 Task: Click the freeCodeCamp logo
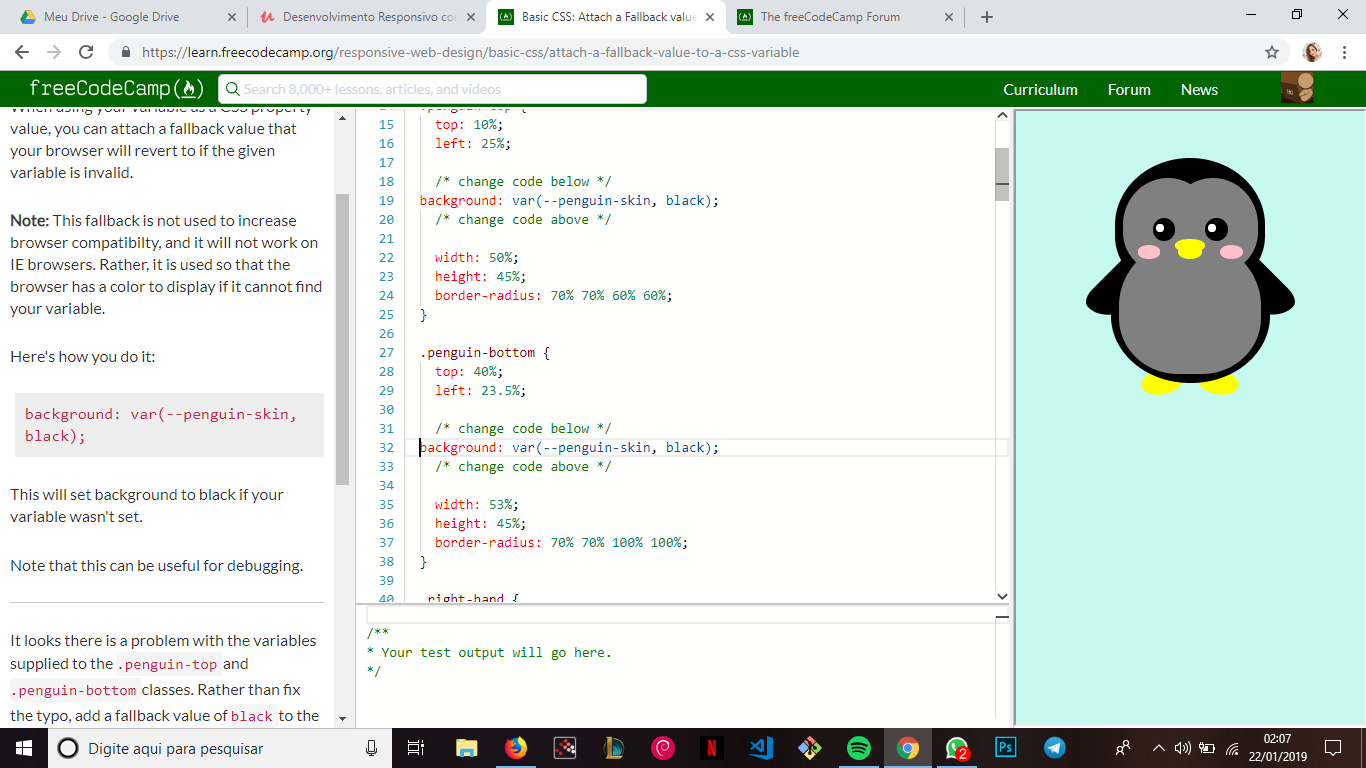(x=117, y=89)
